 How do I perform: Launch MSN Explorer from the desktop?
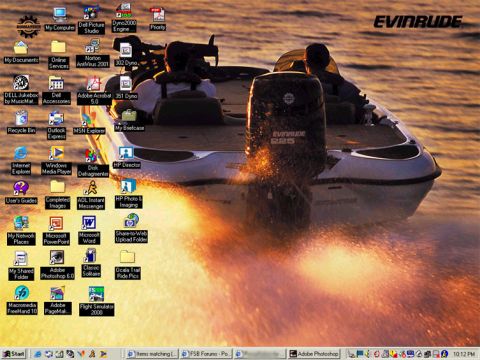89,123
